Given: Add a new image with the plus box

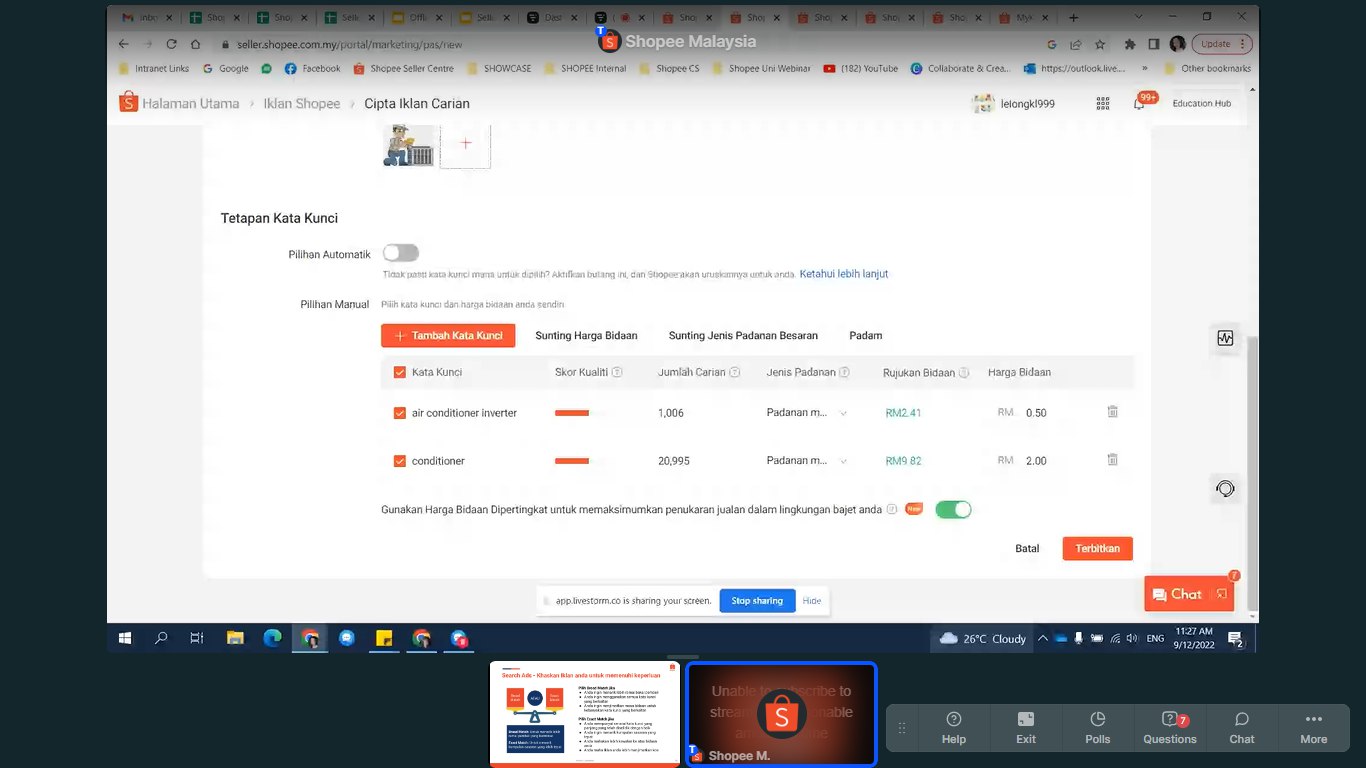Looking at the screenshot, I should 465,144.
